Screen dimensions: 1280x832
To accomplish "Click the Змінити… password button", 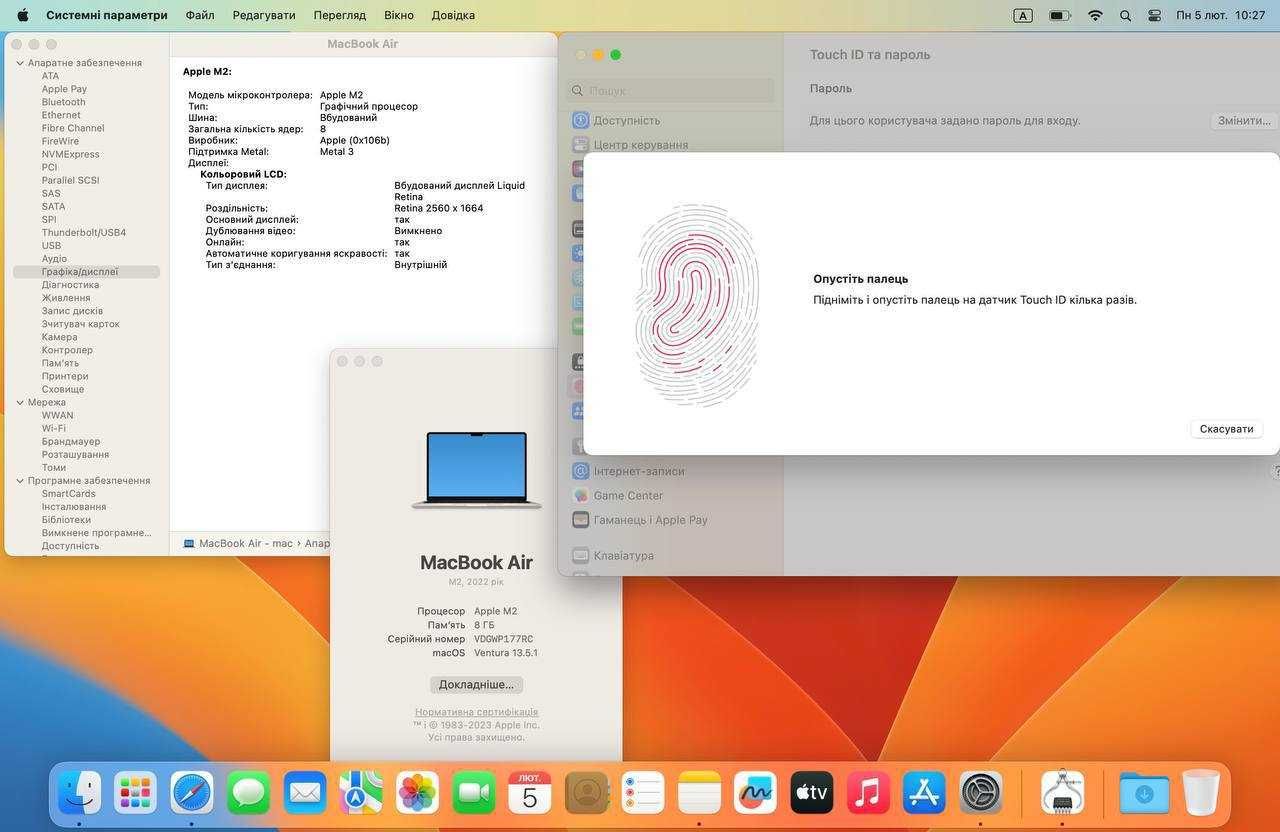I will click(x=1244, y=120).
